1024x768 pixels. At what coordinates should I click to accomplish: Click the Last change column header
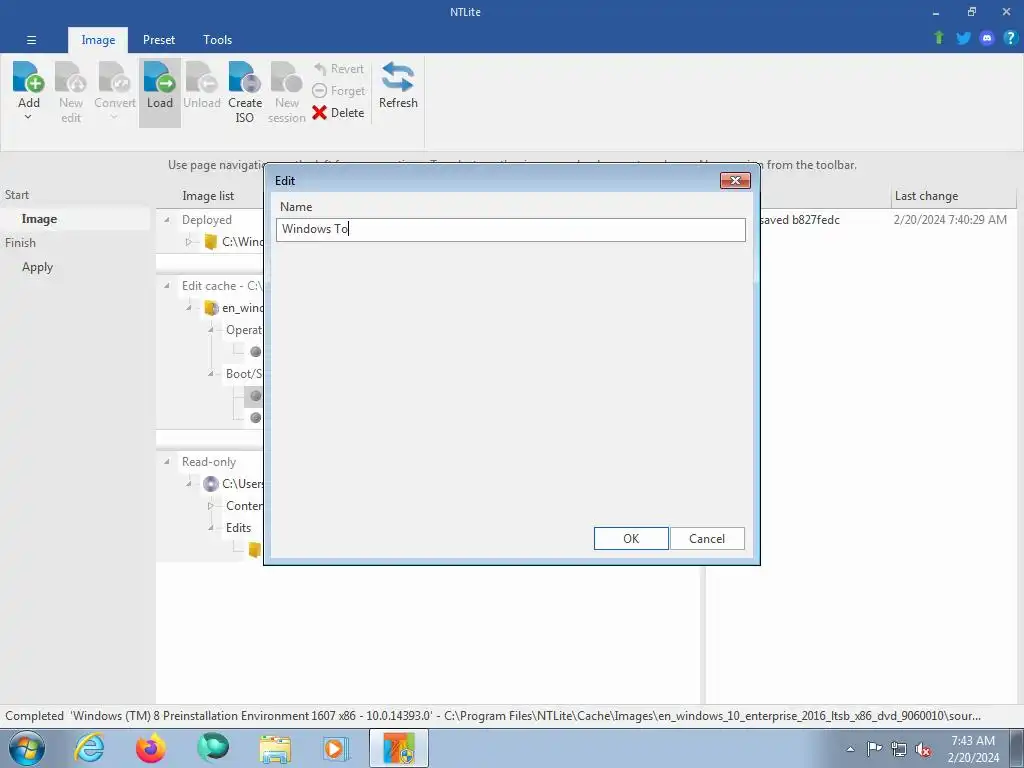point(926,196)
